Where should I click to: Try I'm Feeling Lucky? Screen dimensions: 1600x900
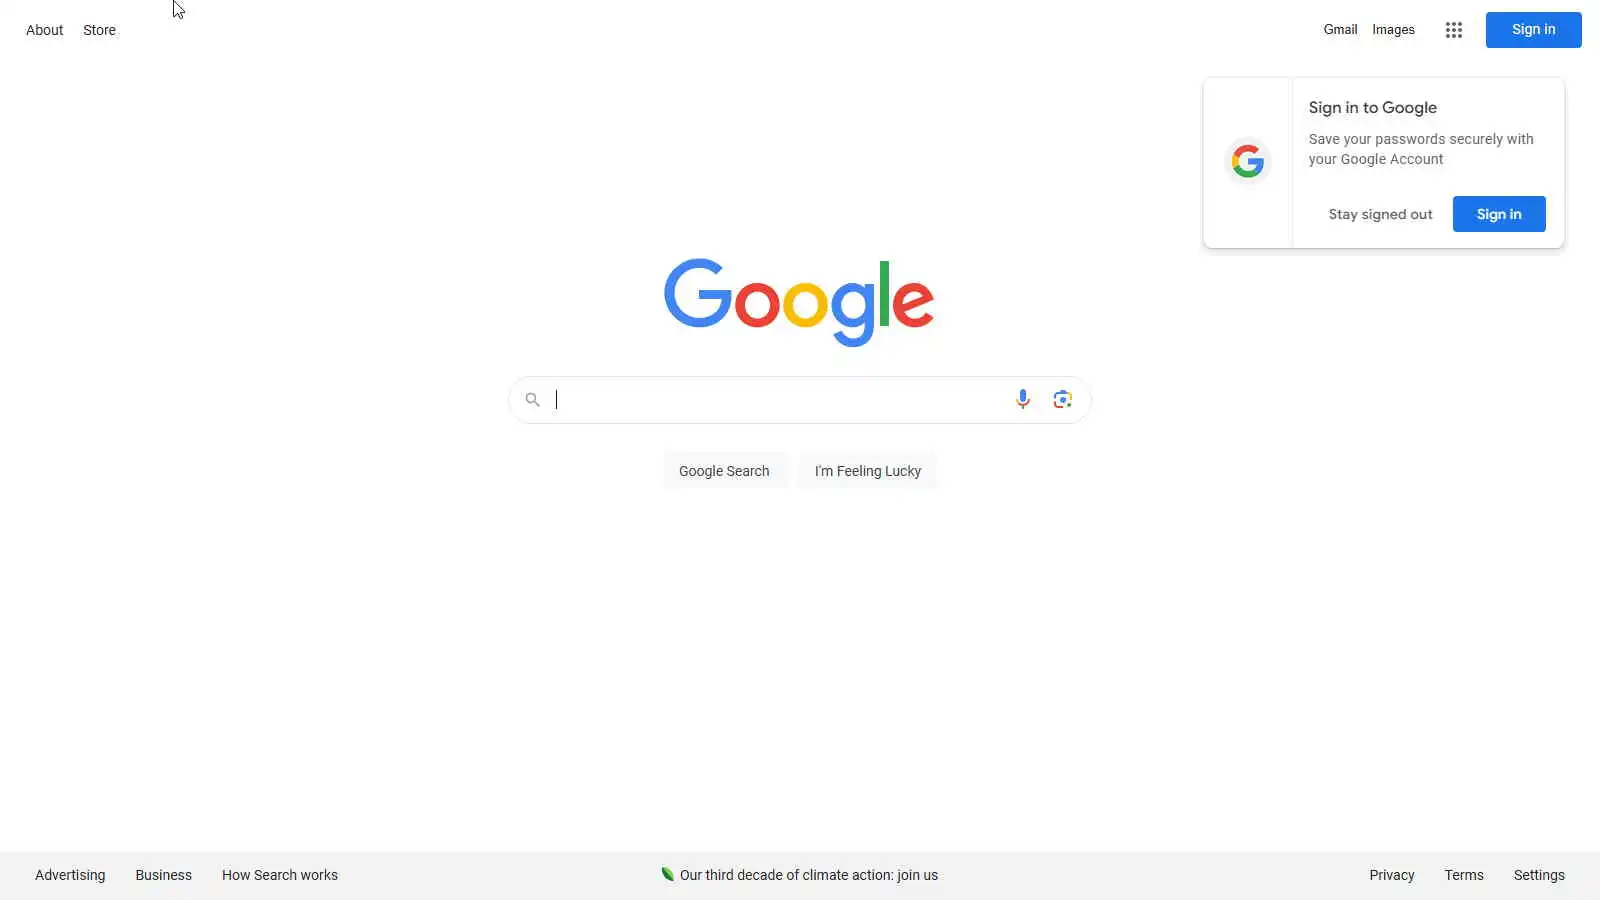pos(868,471)
